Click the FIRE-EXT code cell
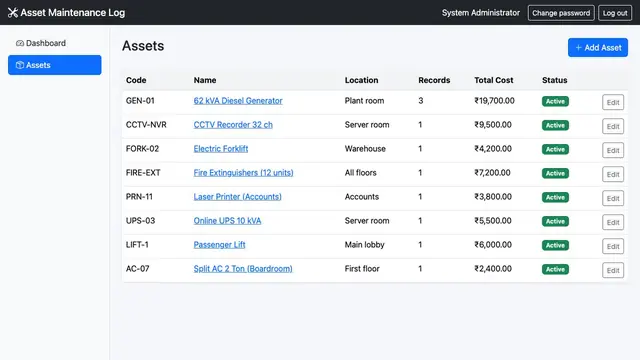640x360 pixels. [143, 173]
